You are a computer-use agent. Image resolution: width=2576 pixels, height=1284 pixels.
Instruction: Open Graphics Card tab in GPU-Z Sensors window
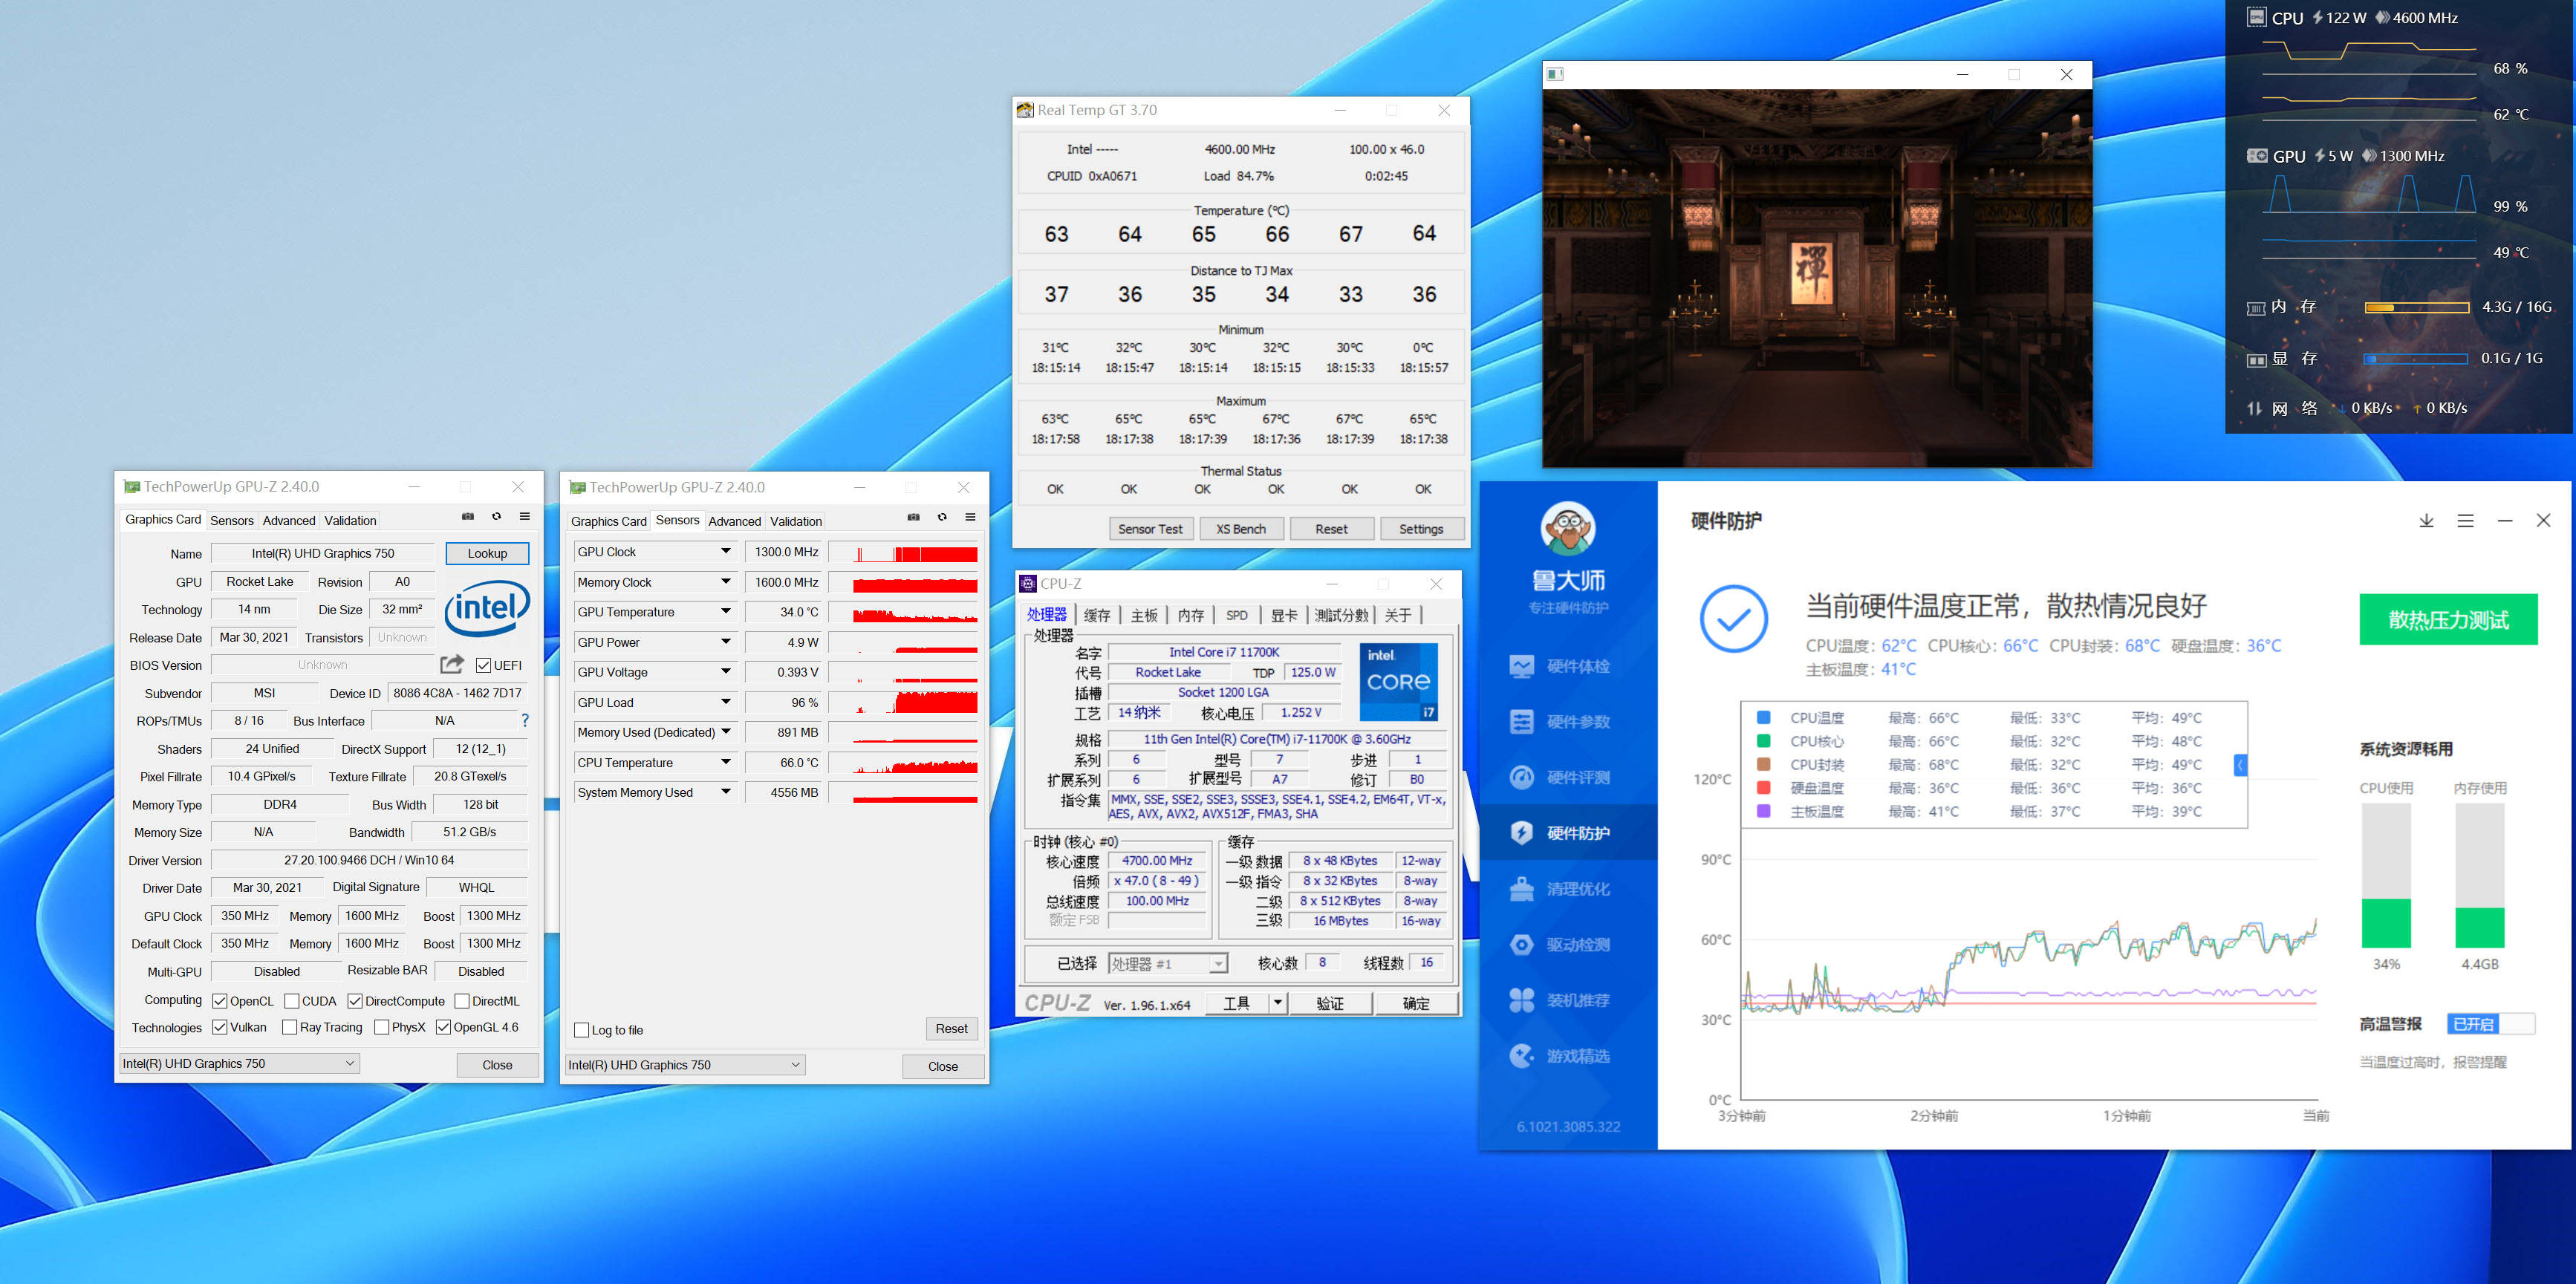608,522
